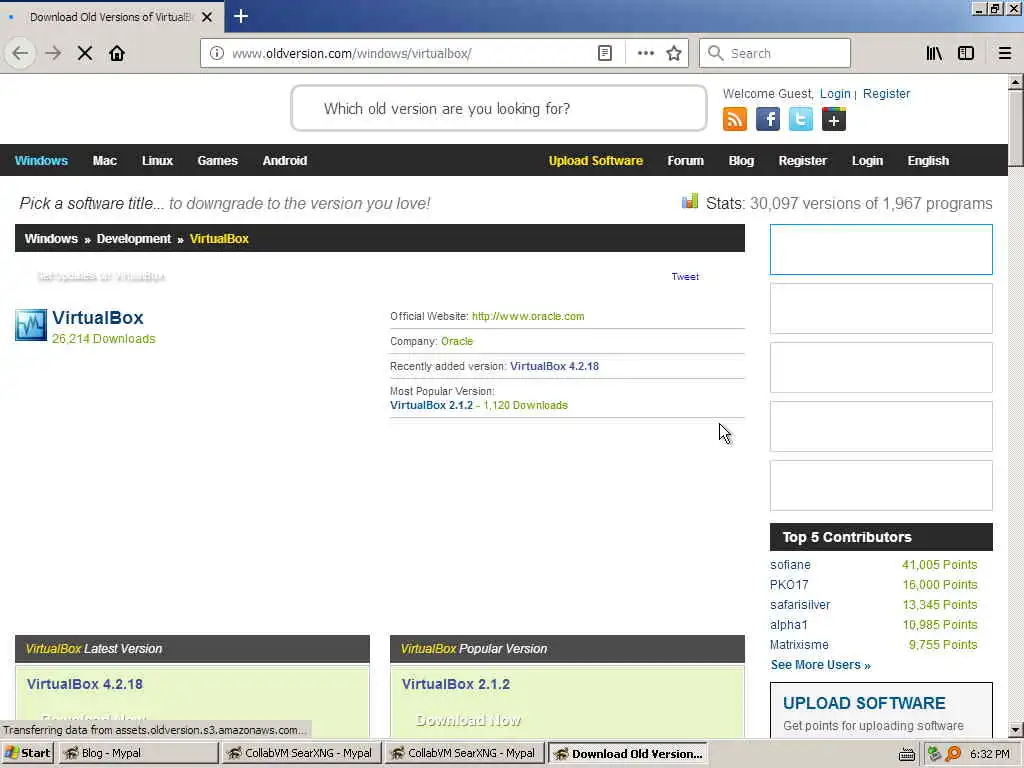Open the browser library icon

click(x=934, y=53)
